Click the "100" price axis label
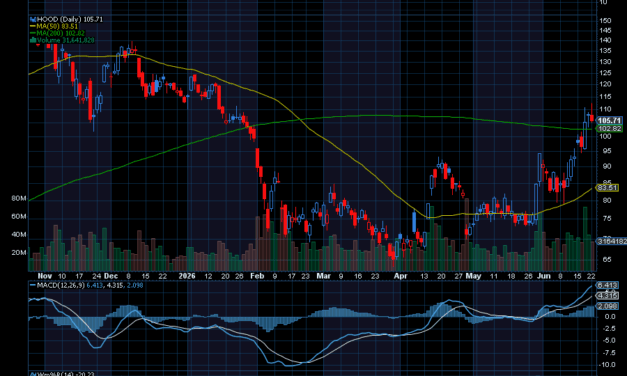 (x=605, y=136)
